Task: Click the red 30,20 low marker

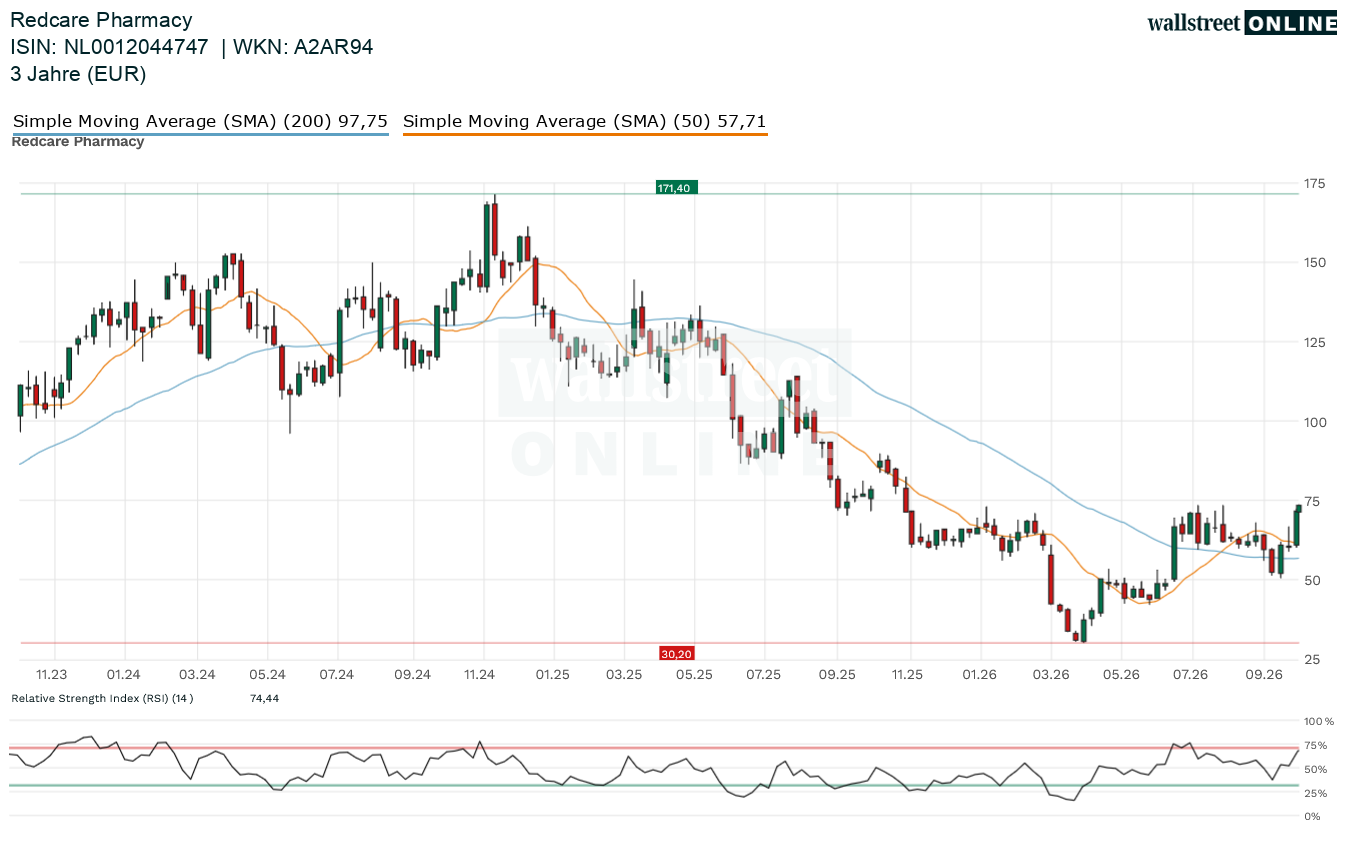Action: click(x=676, y=653)
